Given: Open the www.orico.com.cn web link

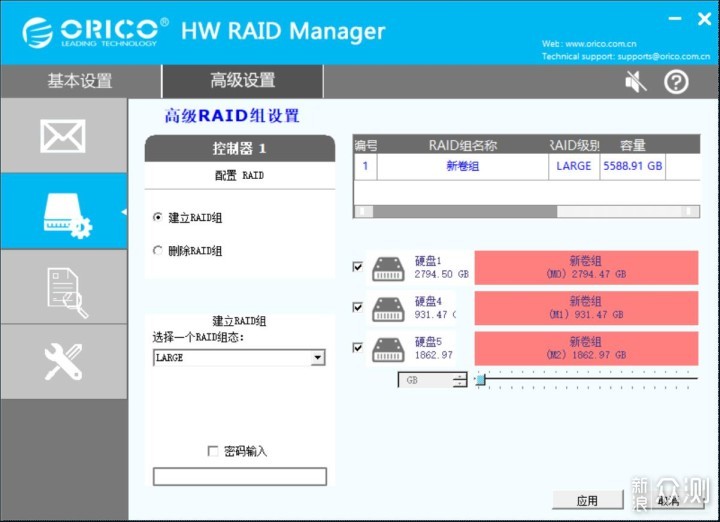Looking at the screenshot, I should (x=601, y=44).
